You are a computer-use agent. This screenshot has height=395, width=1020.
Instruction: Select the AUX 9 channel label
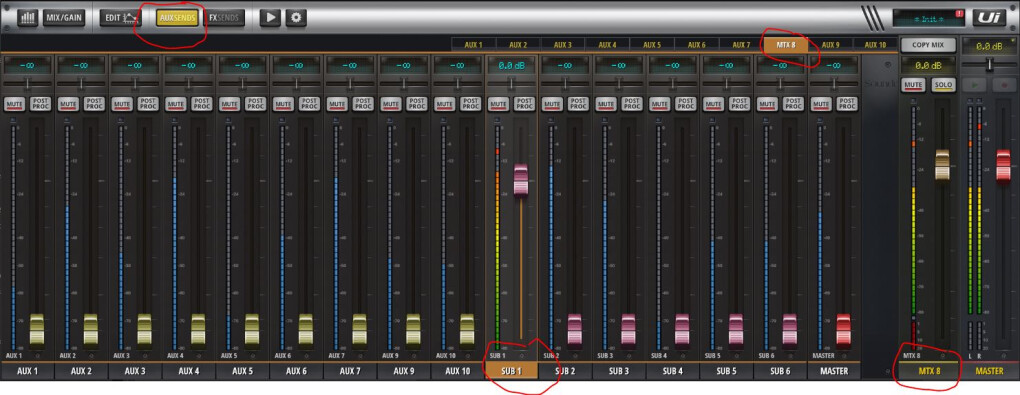pos(403,371)
